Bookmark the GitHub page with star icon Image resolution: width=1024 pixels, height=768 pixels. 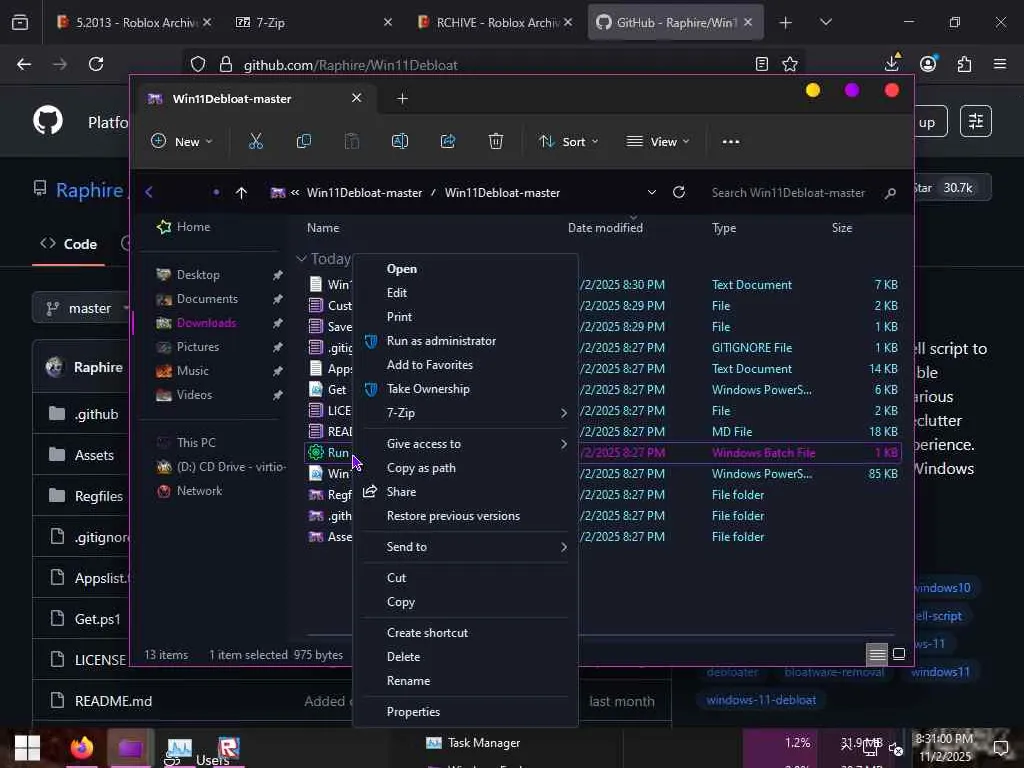pos(790,64)
